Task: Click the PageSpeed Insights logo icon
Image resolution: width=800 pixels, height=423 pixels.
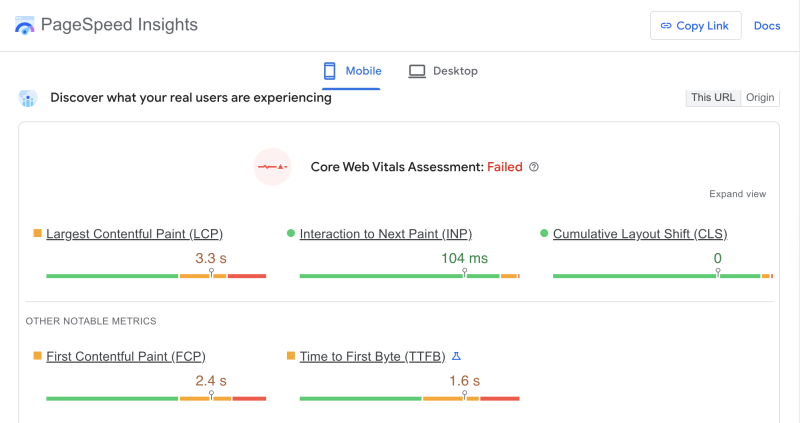Action: click(25, 26)
